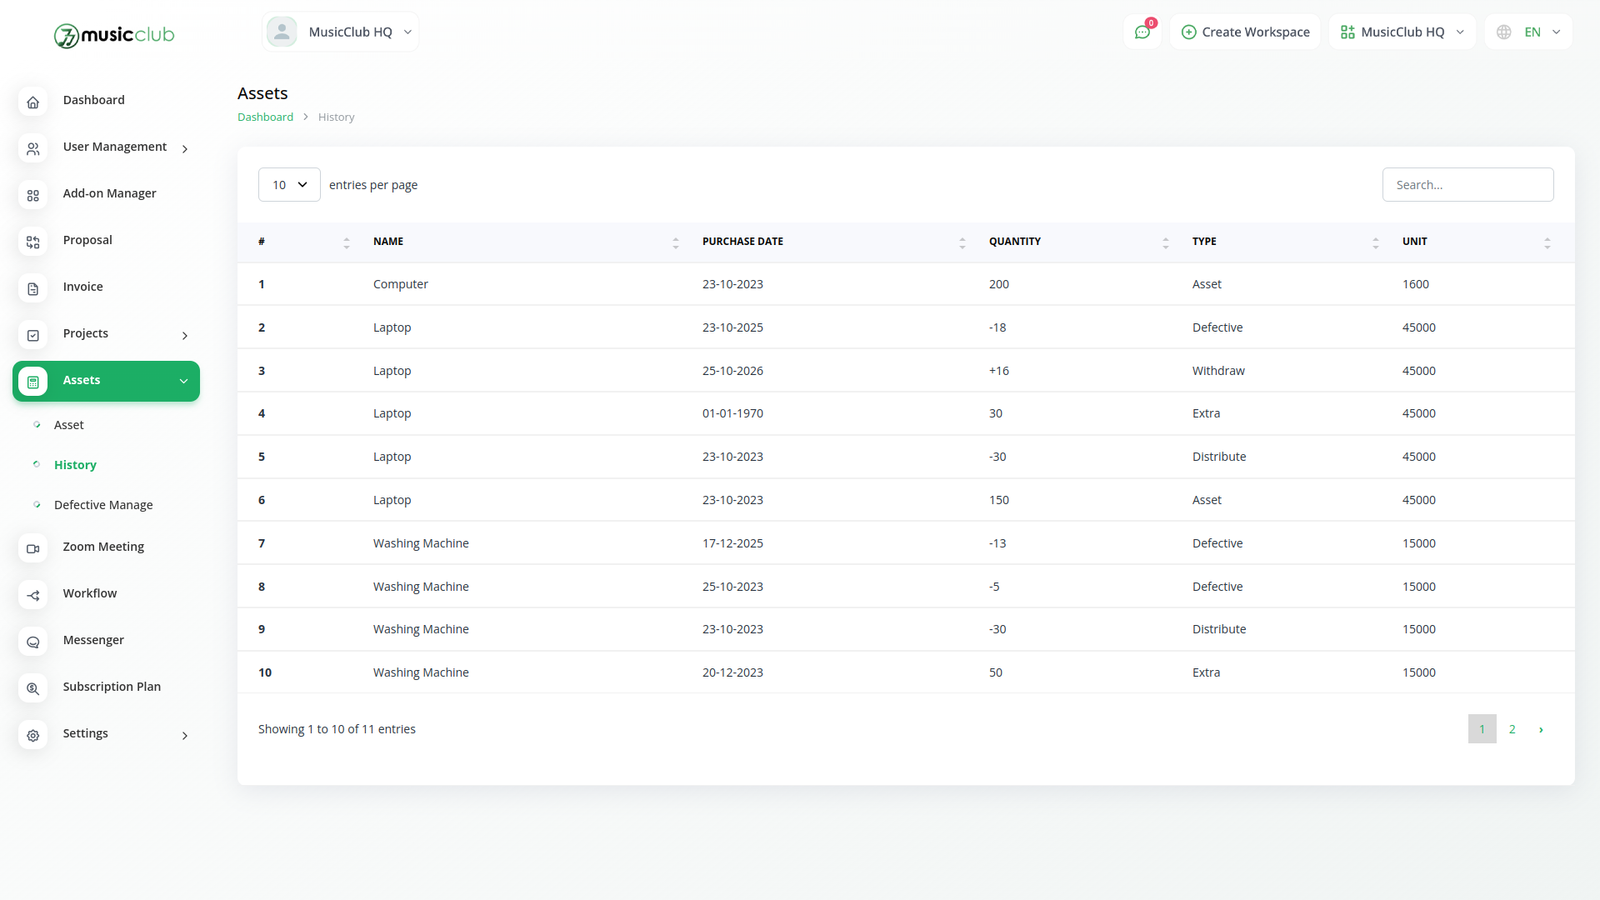Image resolution: width=1600 pixels, height=900 pixels.
Task: Click the User Management people icon
Action: pos(33,149)
